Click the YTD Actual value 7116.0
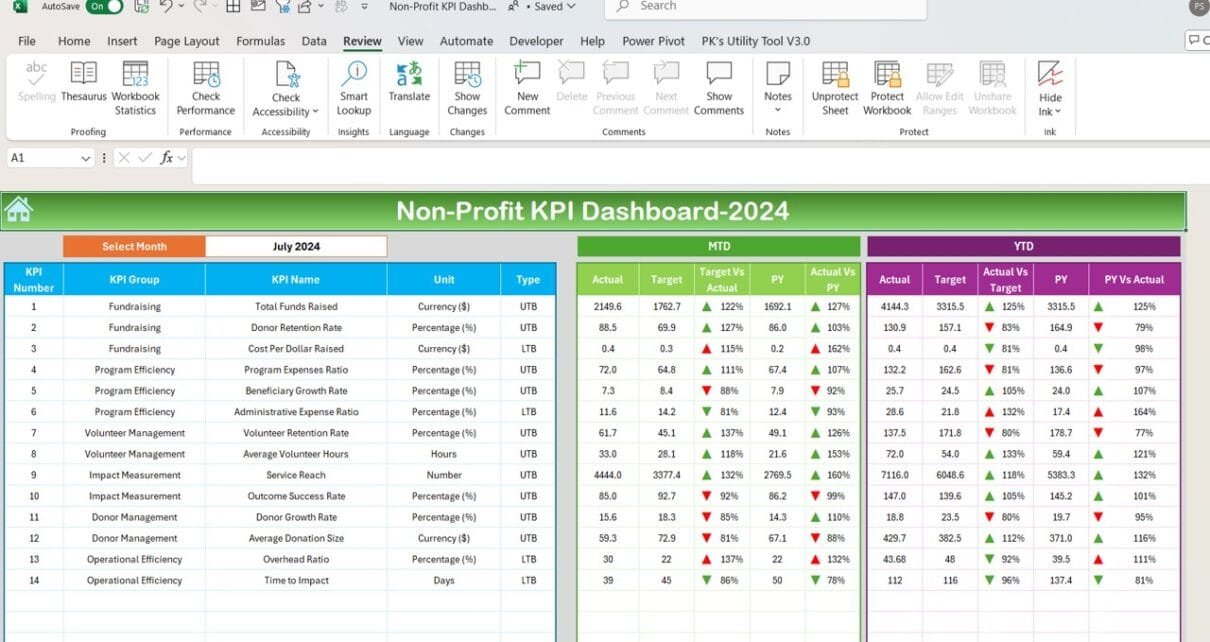Viewport: 1210px width, 642px height. click(x=895, y=475)
